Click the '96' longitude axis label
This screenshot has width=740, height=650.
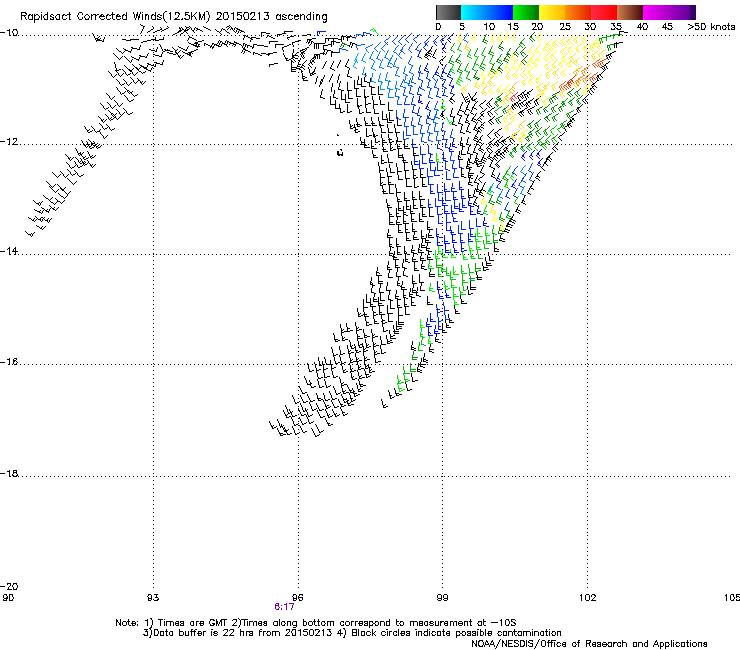click(x=298, y=598)
